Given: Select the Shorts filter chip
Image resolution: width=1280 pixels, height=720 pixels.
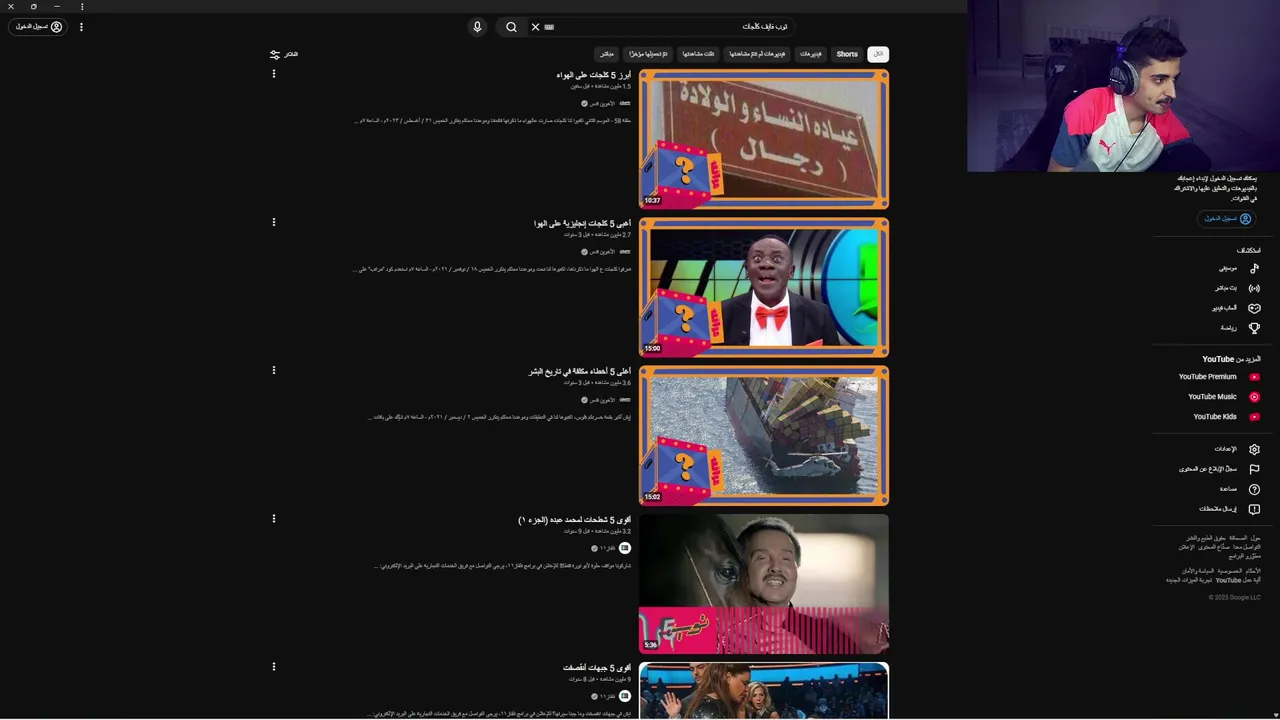Looking at the screenshot, I should pos(847,54).
